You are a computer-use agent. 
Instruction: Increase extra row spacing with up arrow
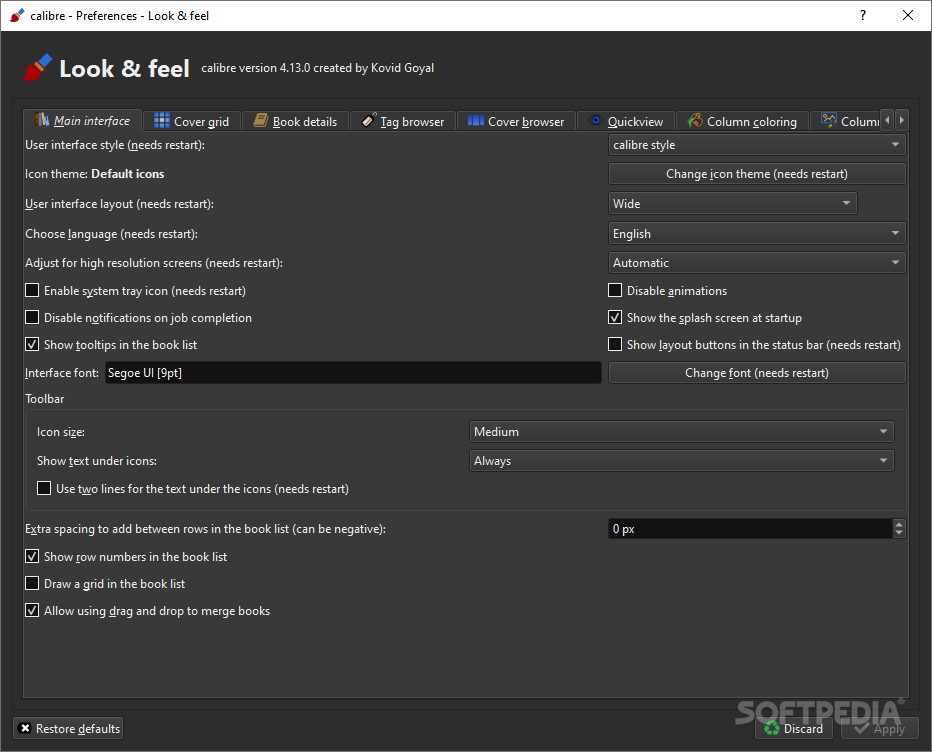899,524
